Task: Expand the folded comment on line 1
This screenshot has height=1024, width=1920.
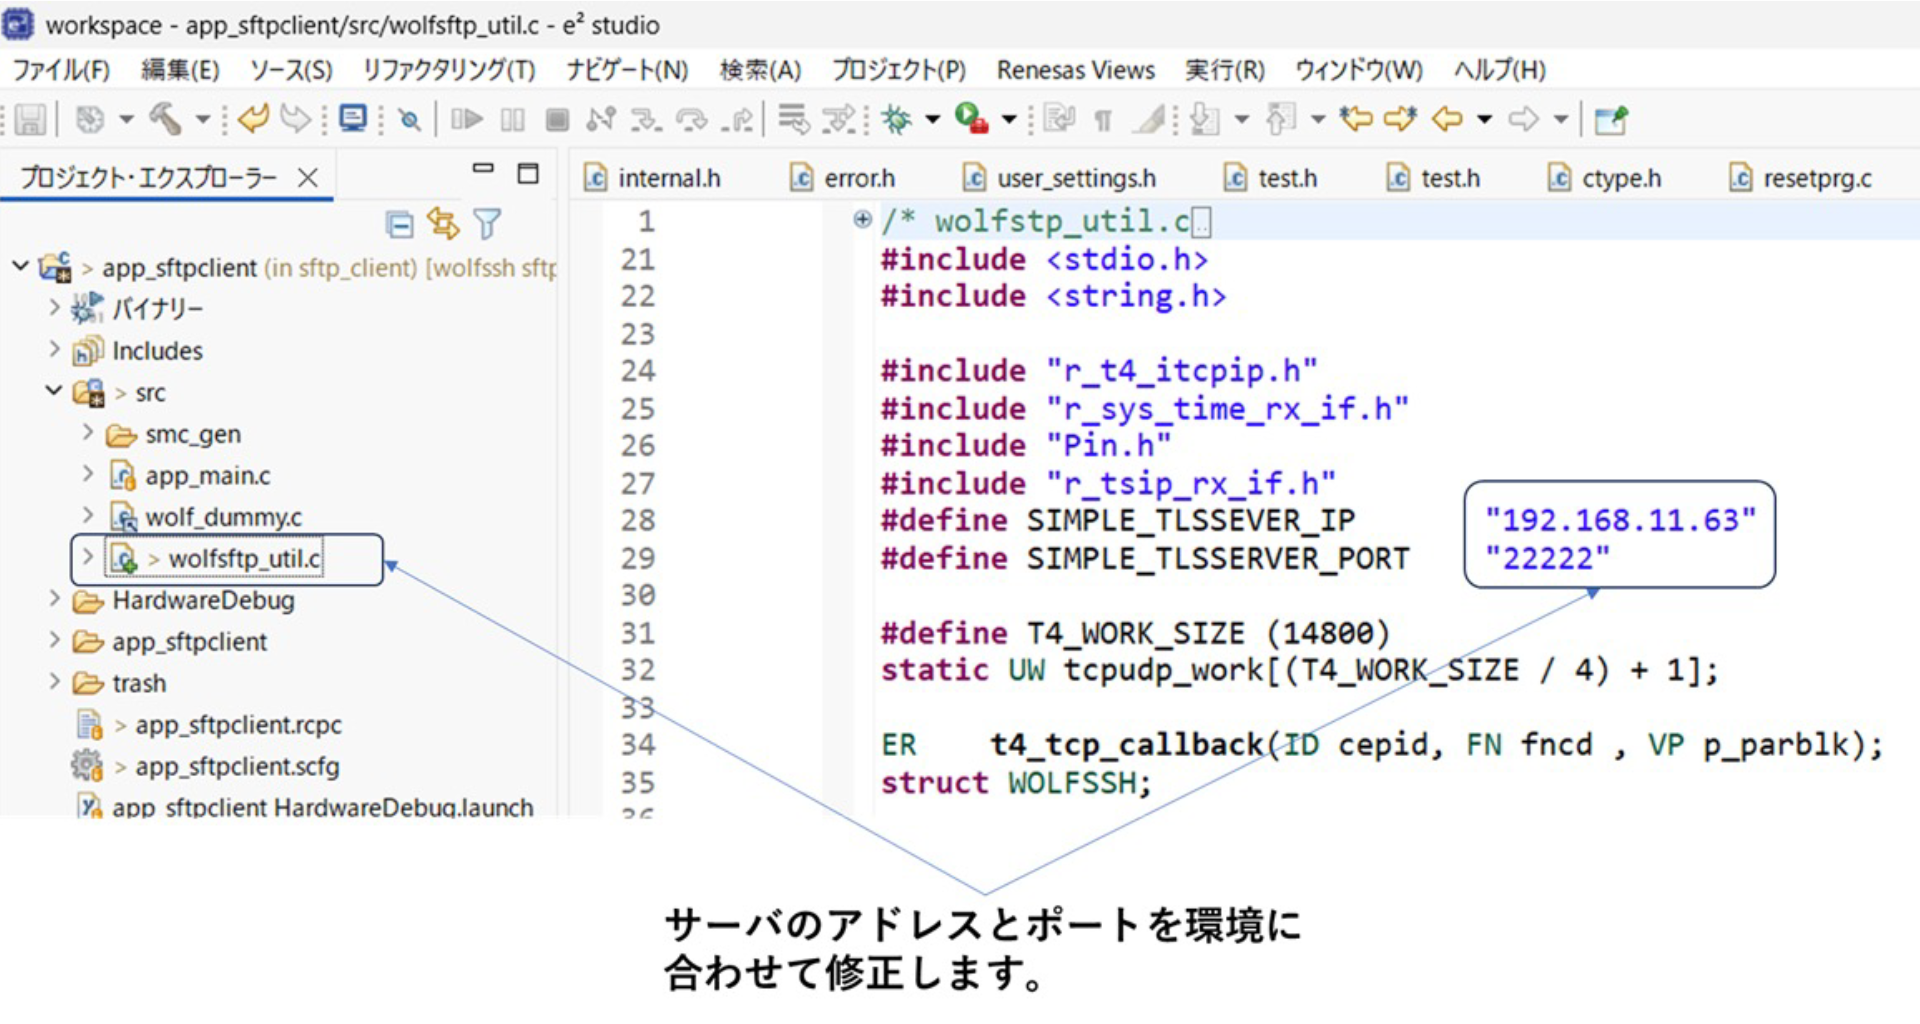Action: (862, 219)
